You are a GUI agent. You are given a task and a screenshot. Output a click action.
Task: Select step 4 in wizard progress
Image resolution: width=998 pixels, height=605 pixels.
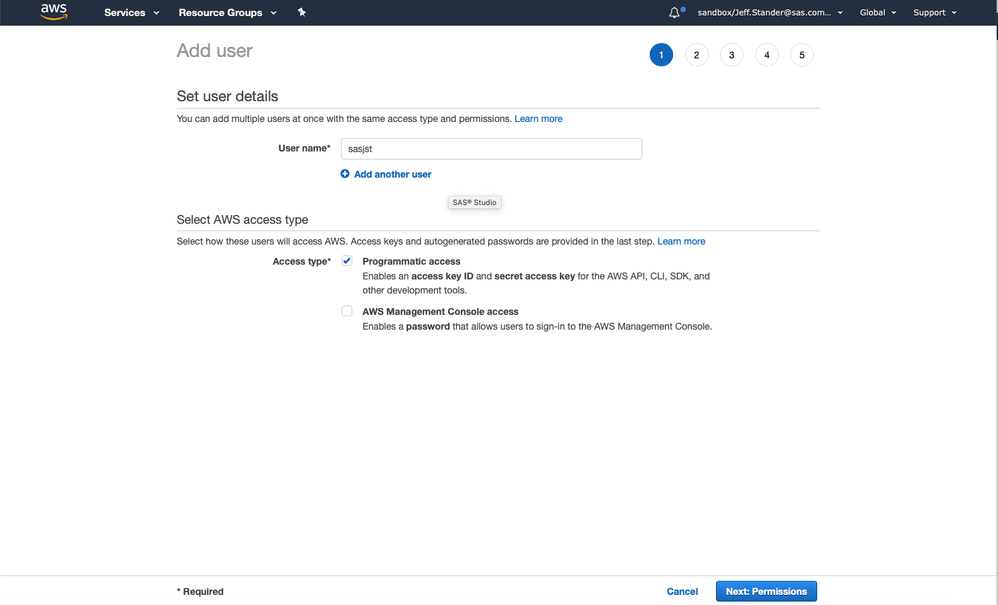pyautogui.click(x=767, y=55)
